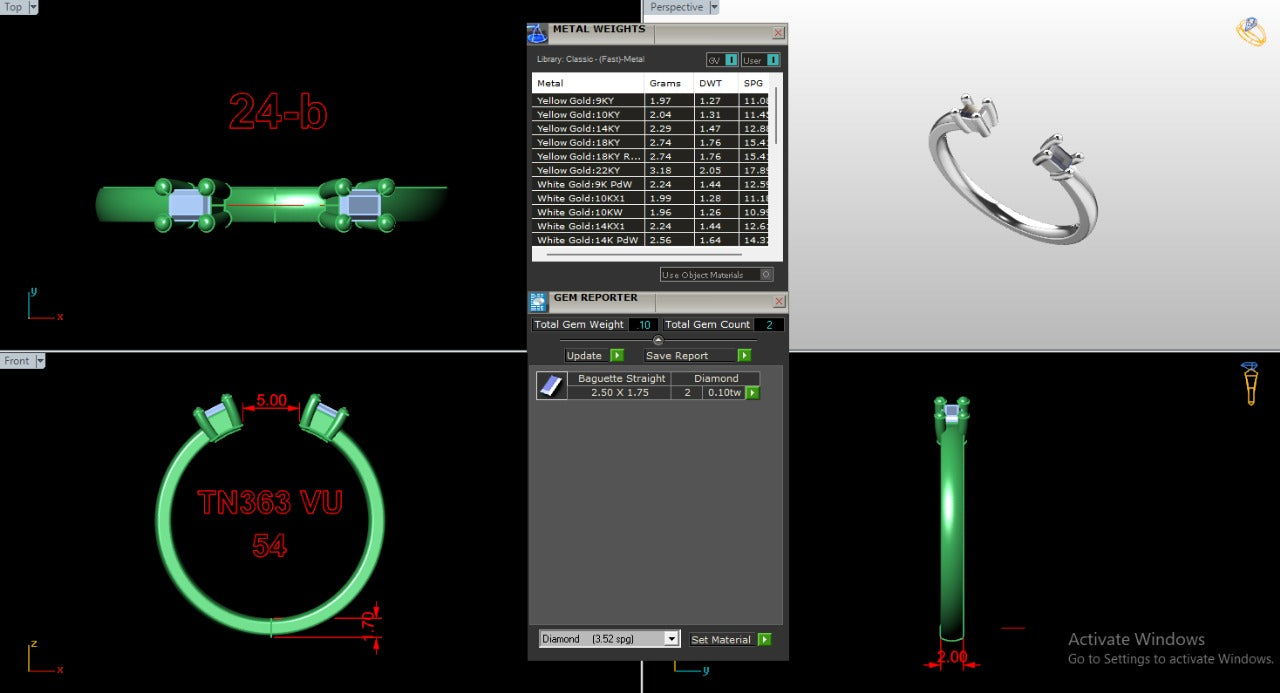
Task: Click the Update button
Action: point(587,355)
